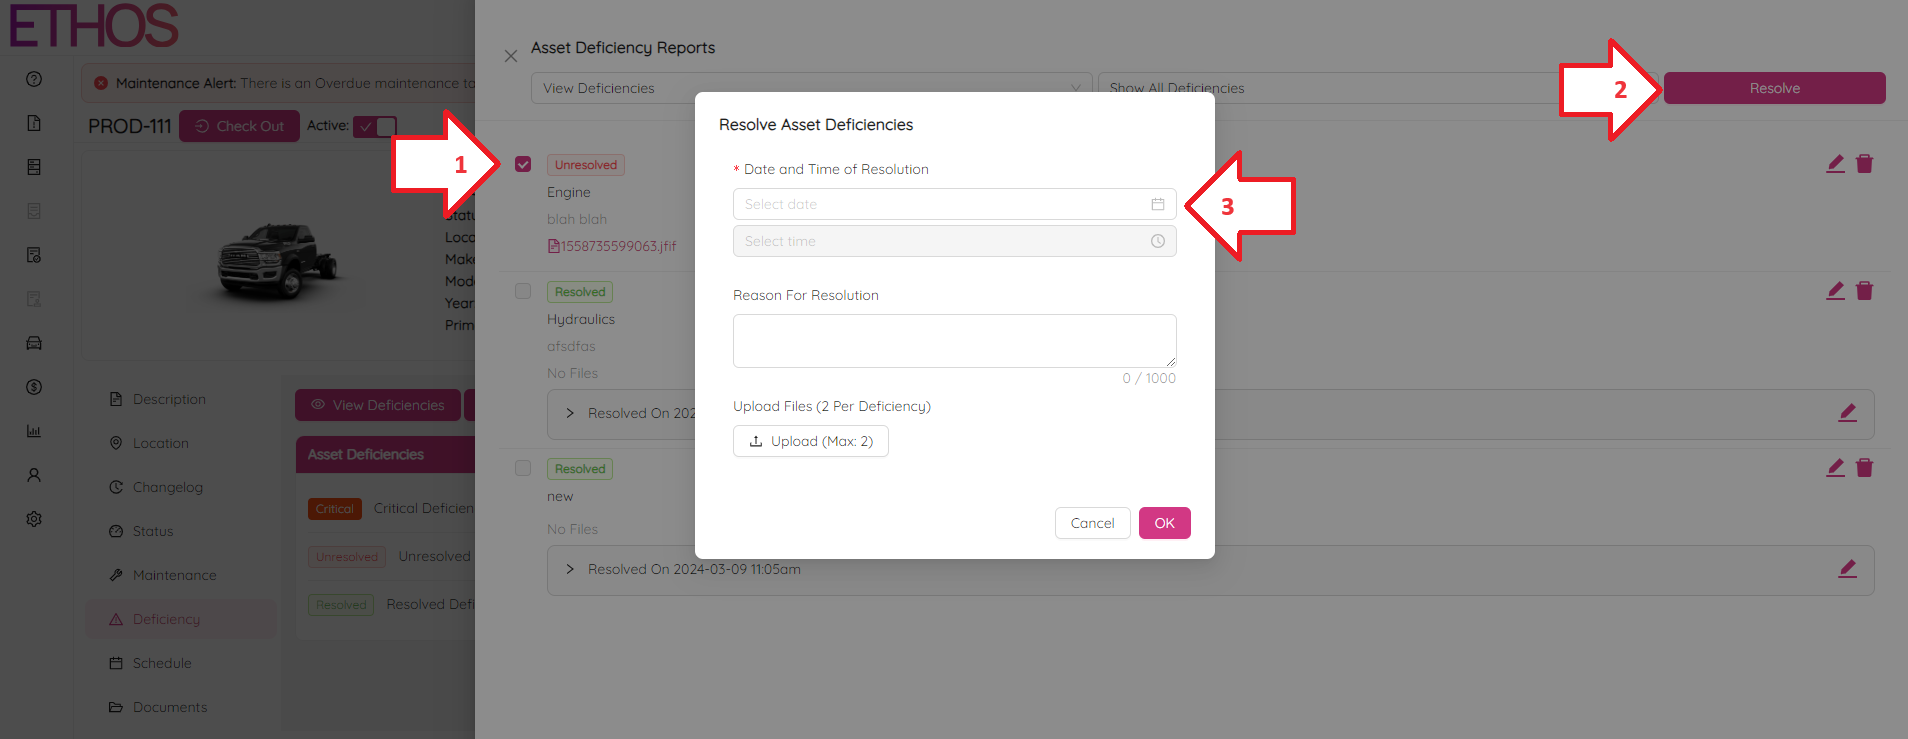1908x739 pixels.
Task: Open the user profile sidebar icon
Action: point(34,475)
